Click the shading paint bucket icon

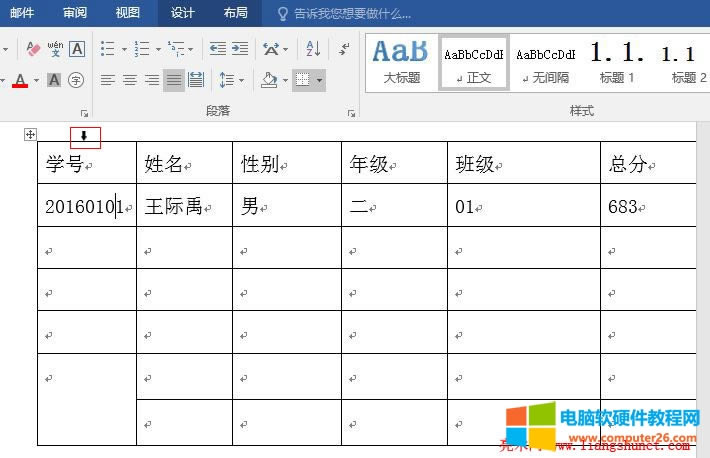269,80
